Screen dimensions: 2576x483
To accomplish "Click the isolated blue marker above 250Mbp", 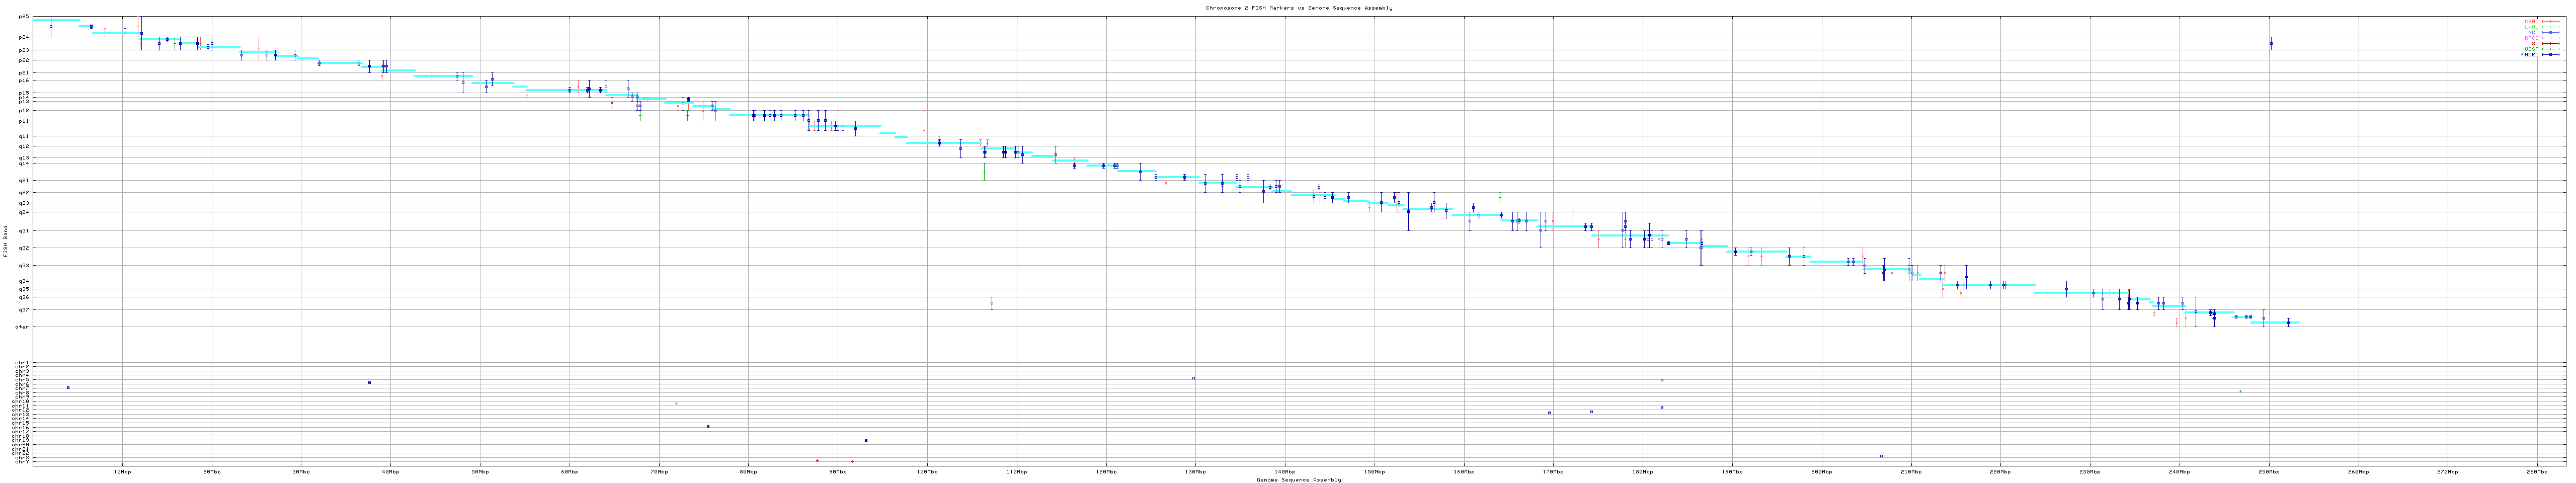I will coord(2271,44).
